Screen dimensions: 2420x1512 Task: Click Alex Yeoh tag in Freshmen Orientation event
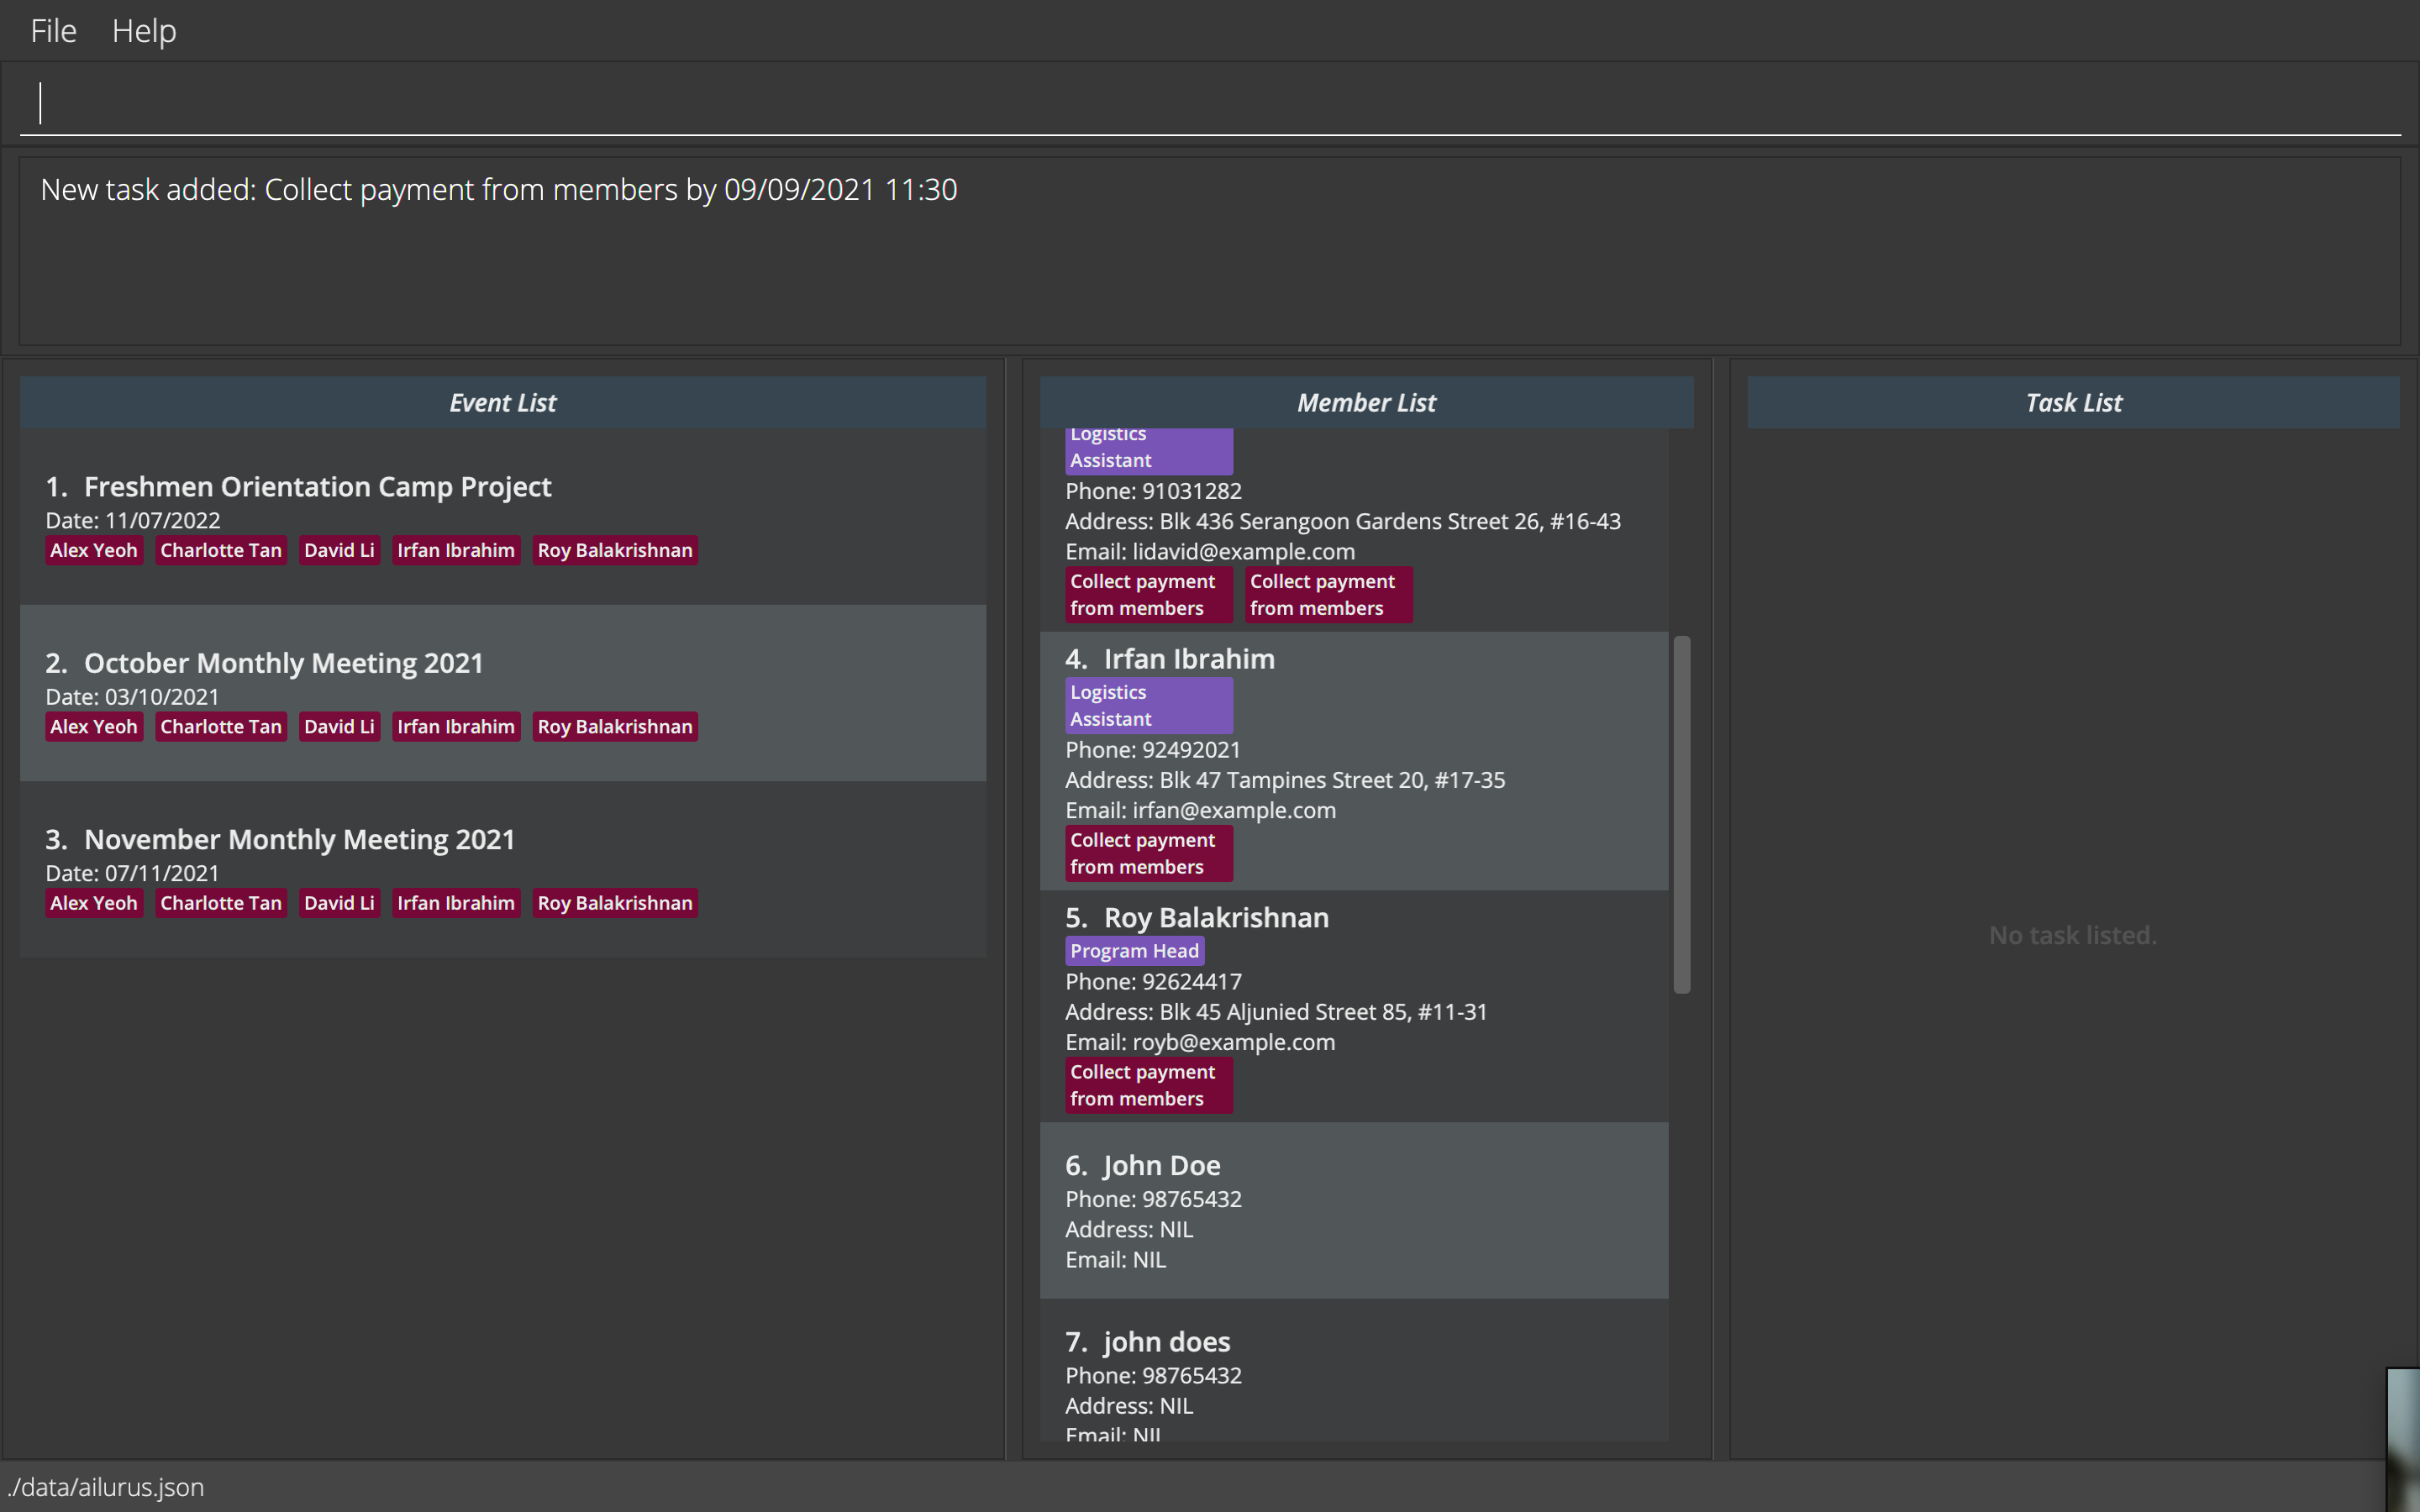[x=94, y=551]
